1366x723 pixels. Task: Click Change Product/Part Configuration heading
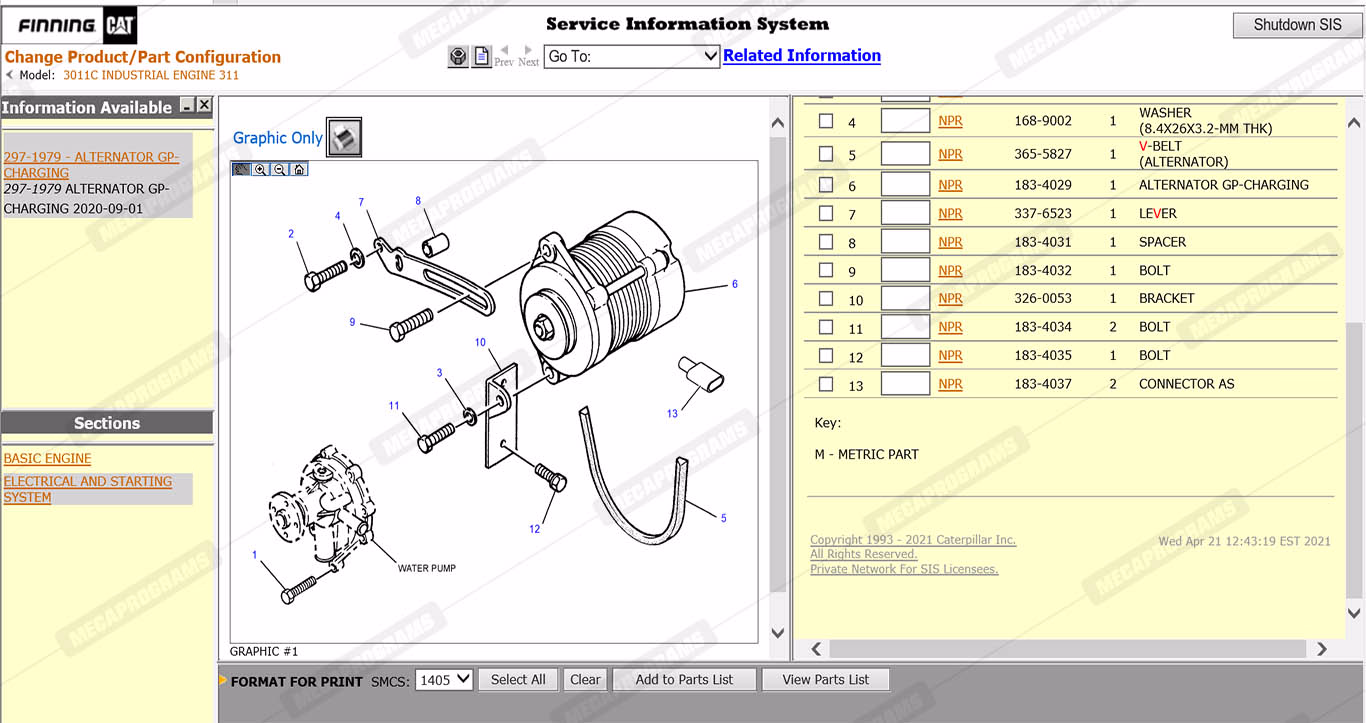click(143, 57)
